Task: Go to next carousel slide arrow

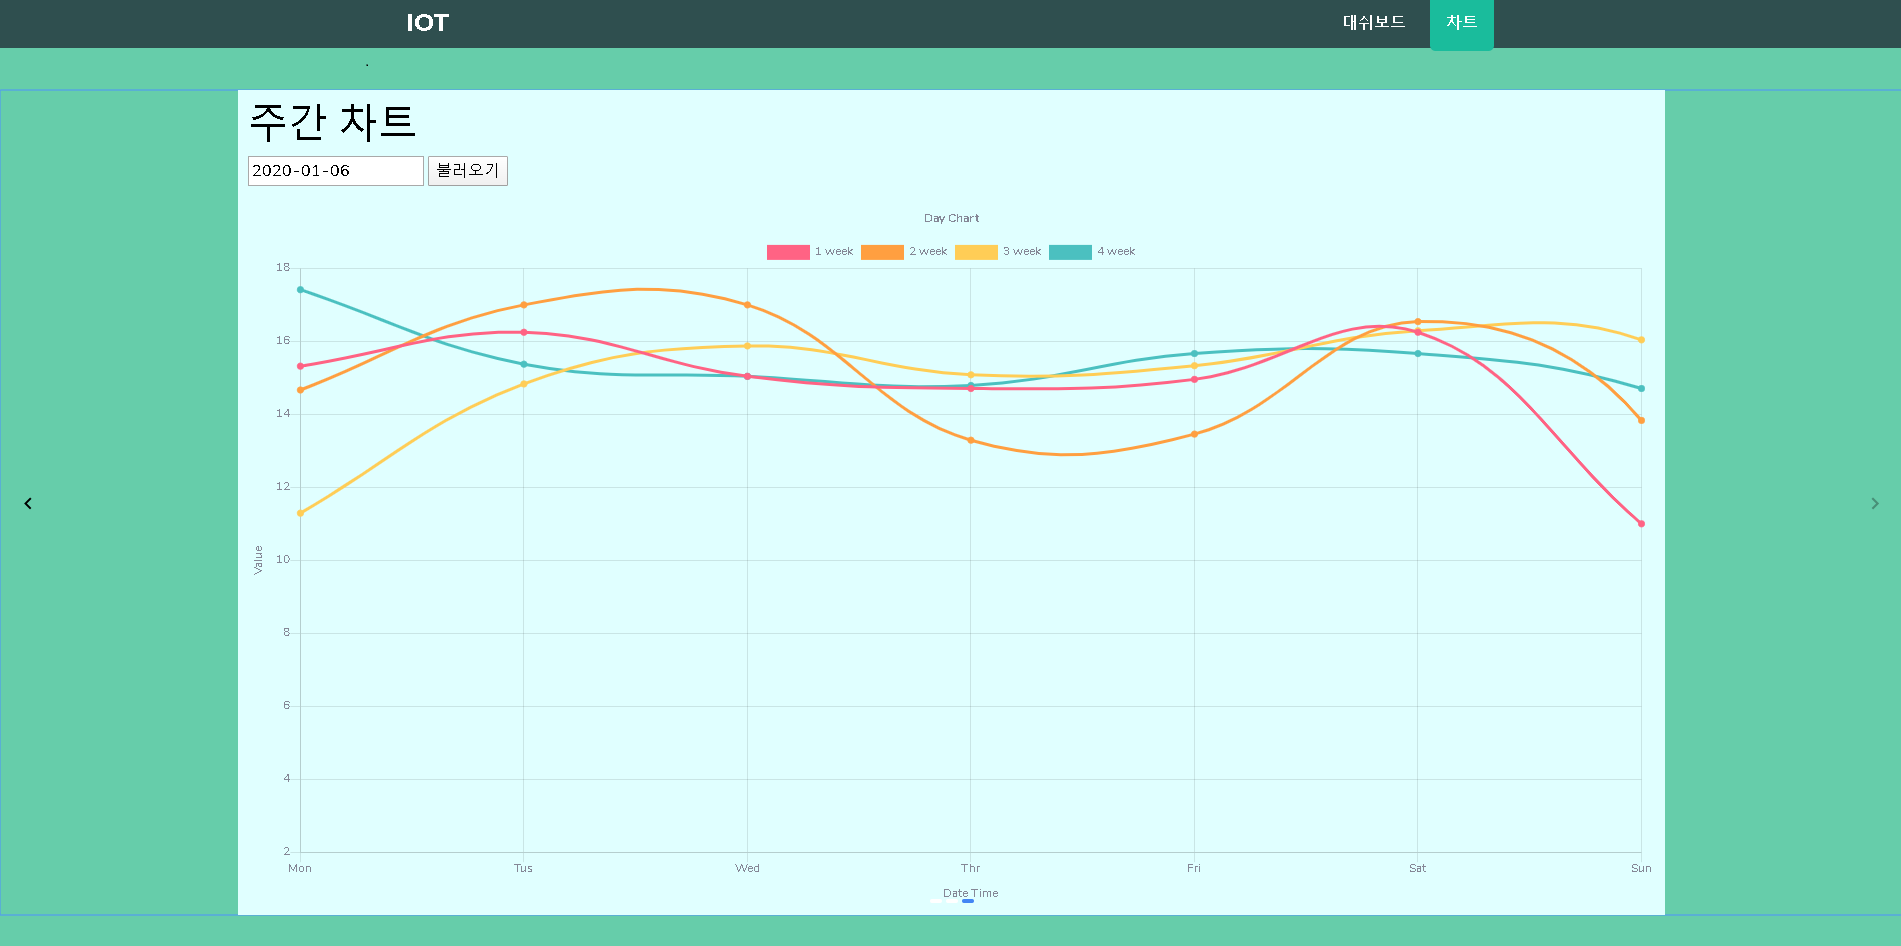Action: (x=1875, y=503)
